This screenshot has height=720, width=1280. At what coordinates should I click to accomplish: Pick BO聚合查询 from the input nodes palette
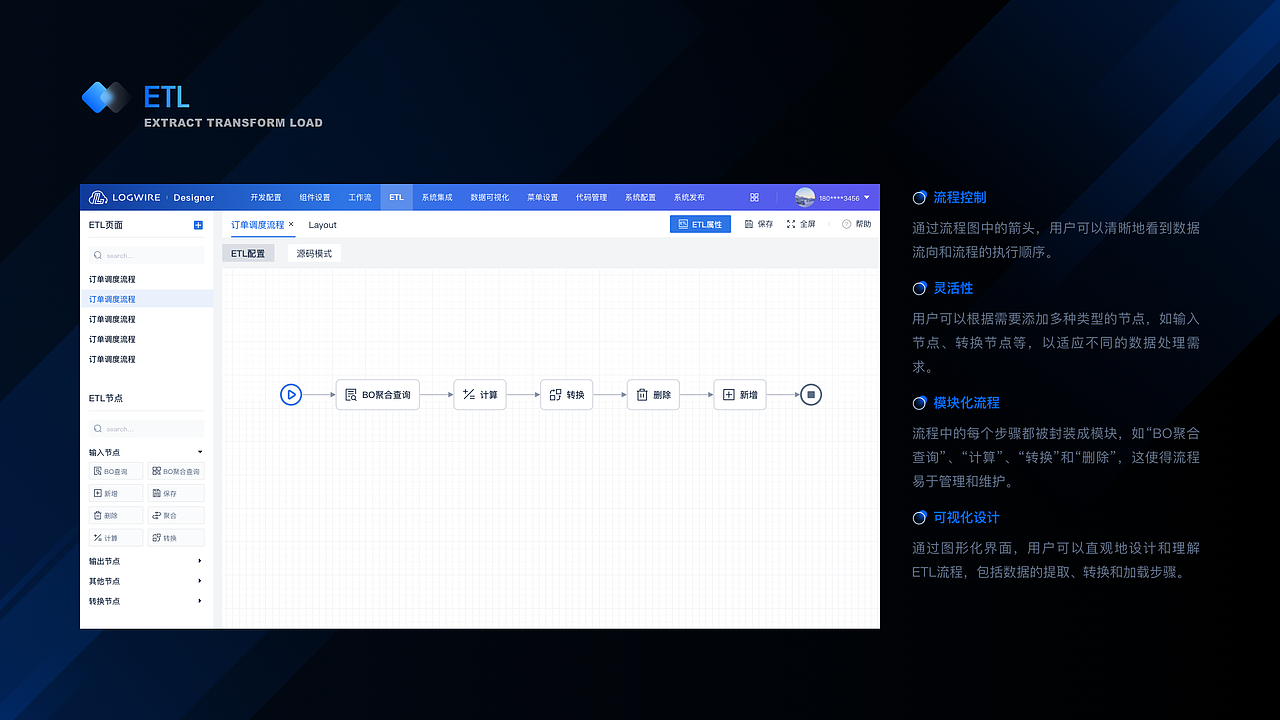[x=176, y=471]
